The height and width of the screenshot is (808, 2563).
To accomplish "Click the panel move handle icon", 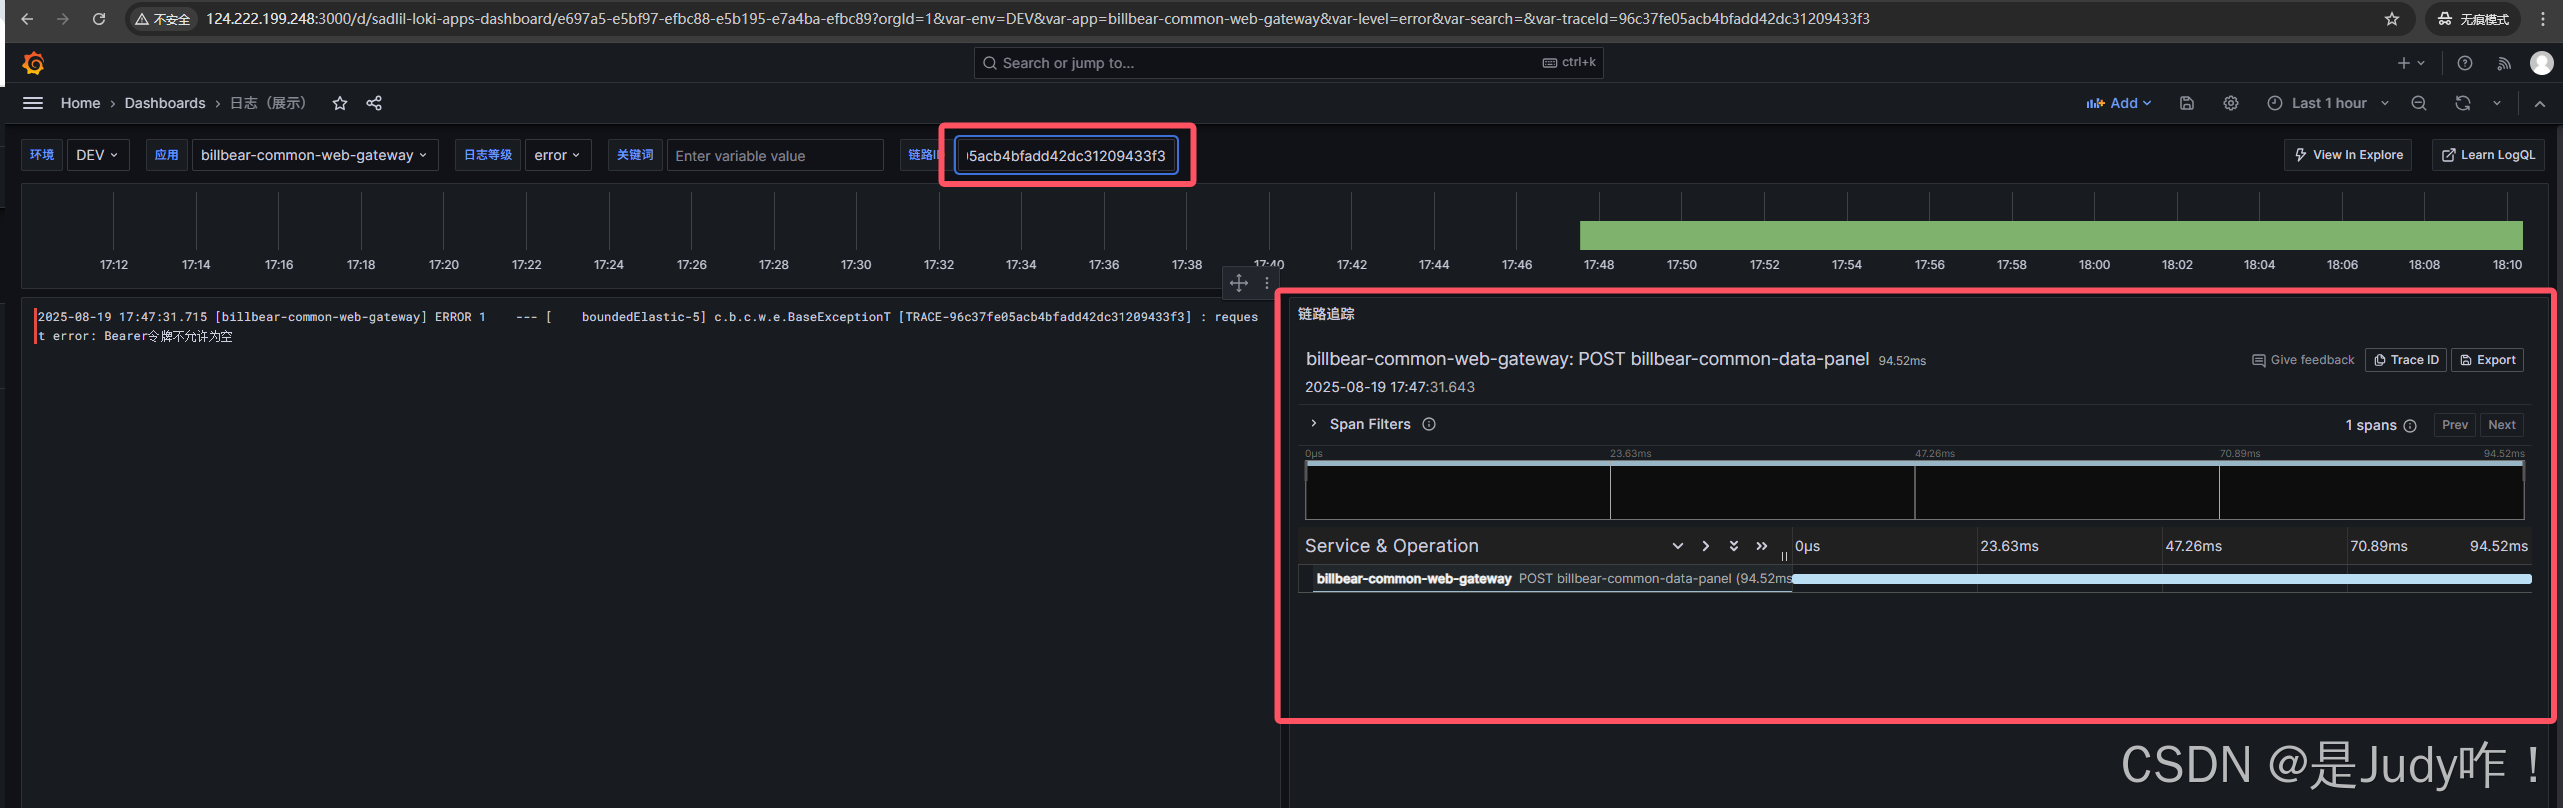I will tap(1239, 283).
